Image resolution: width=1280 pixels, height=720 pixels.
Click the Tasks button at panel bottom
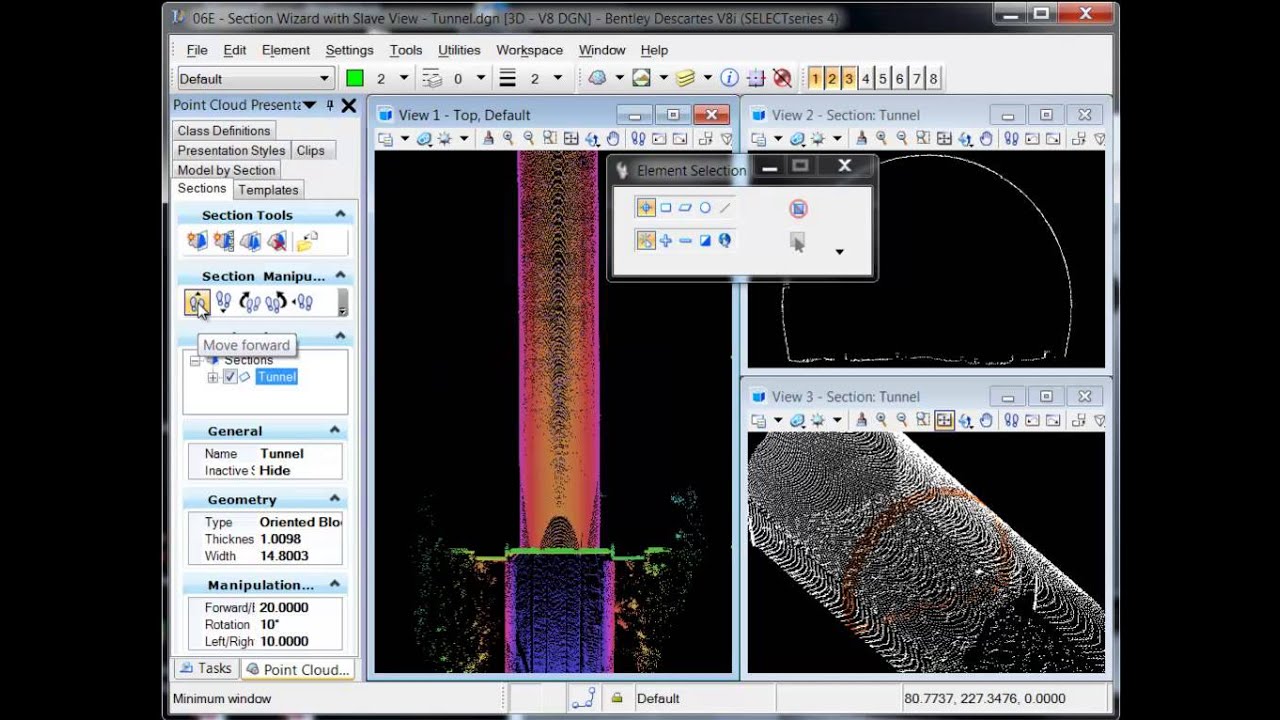[x=205, y=669]
